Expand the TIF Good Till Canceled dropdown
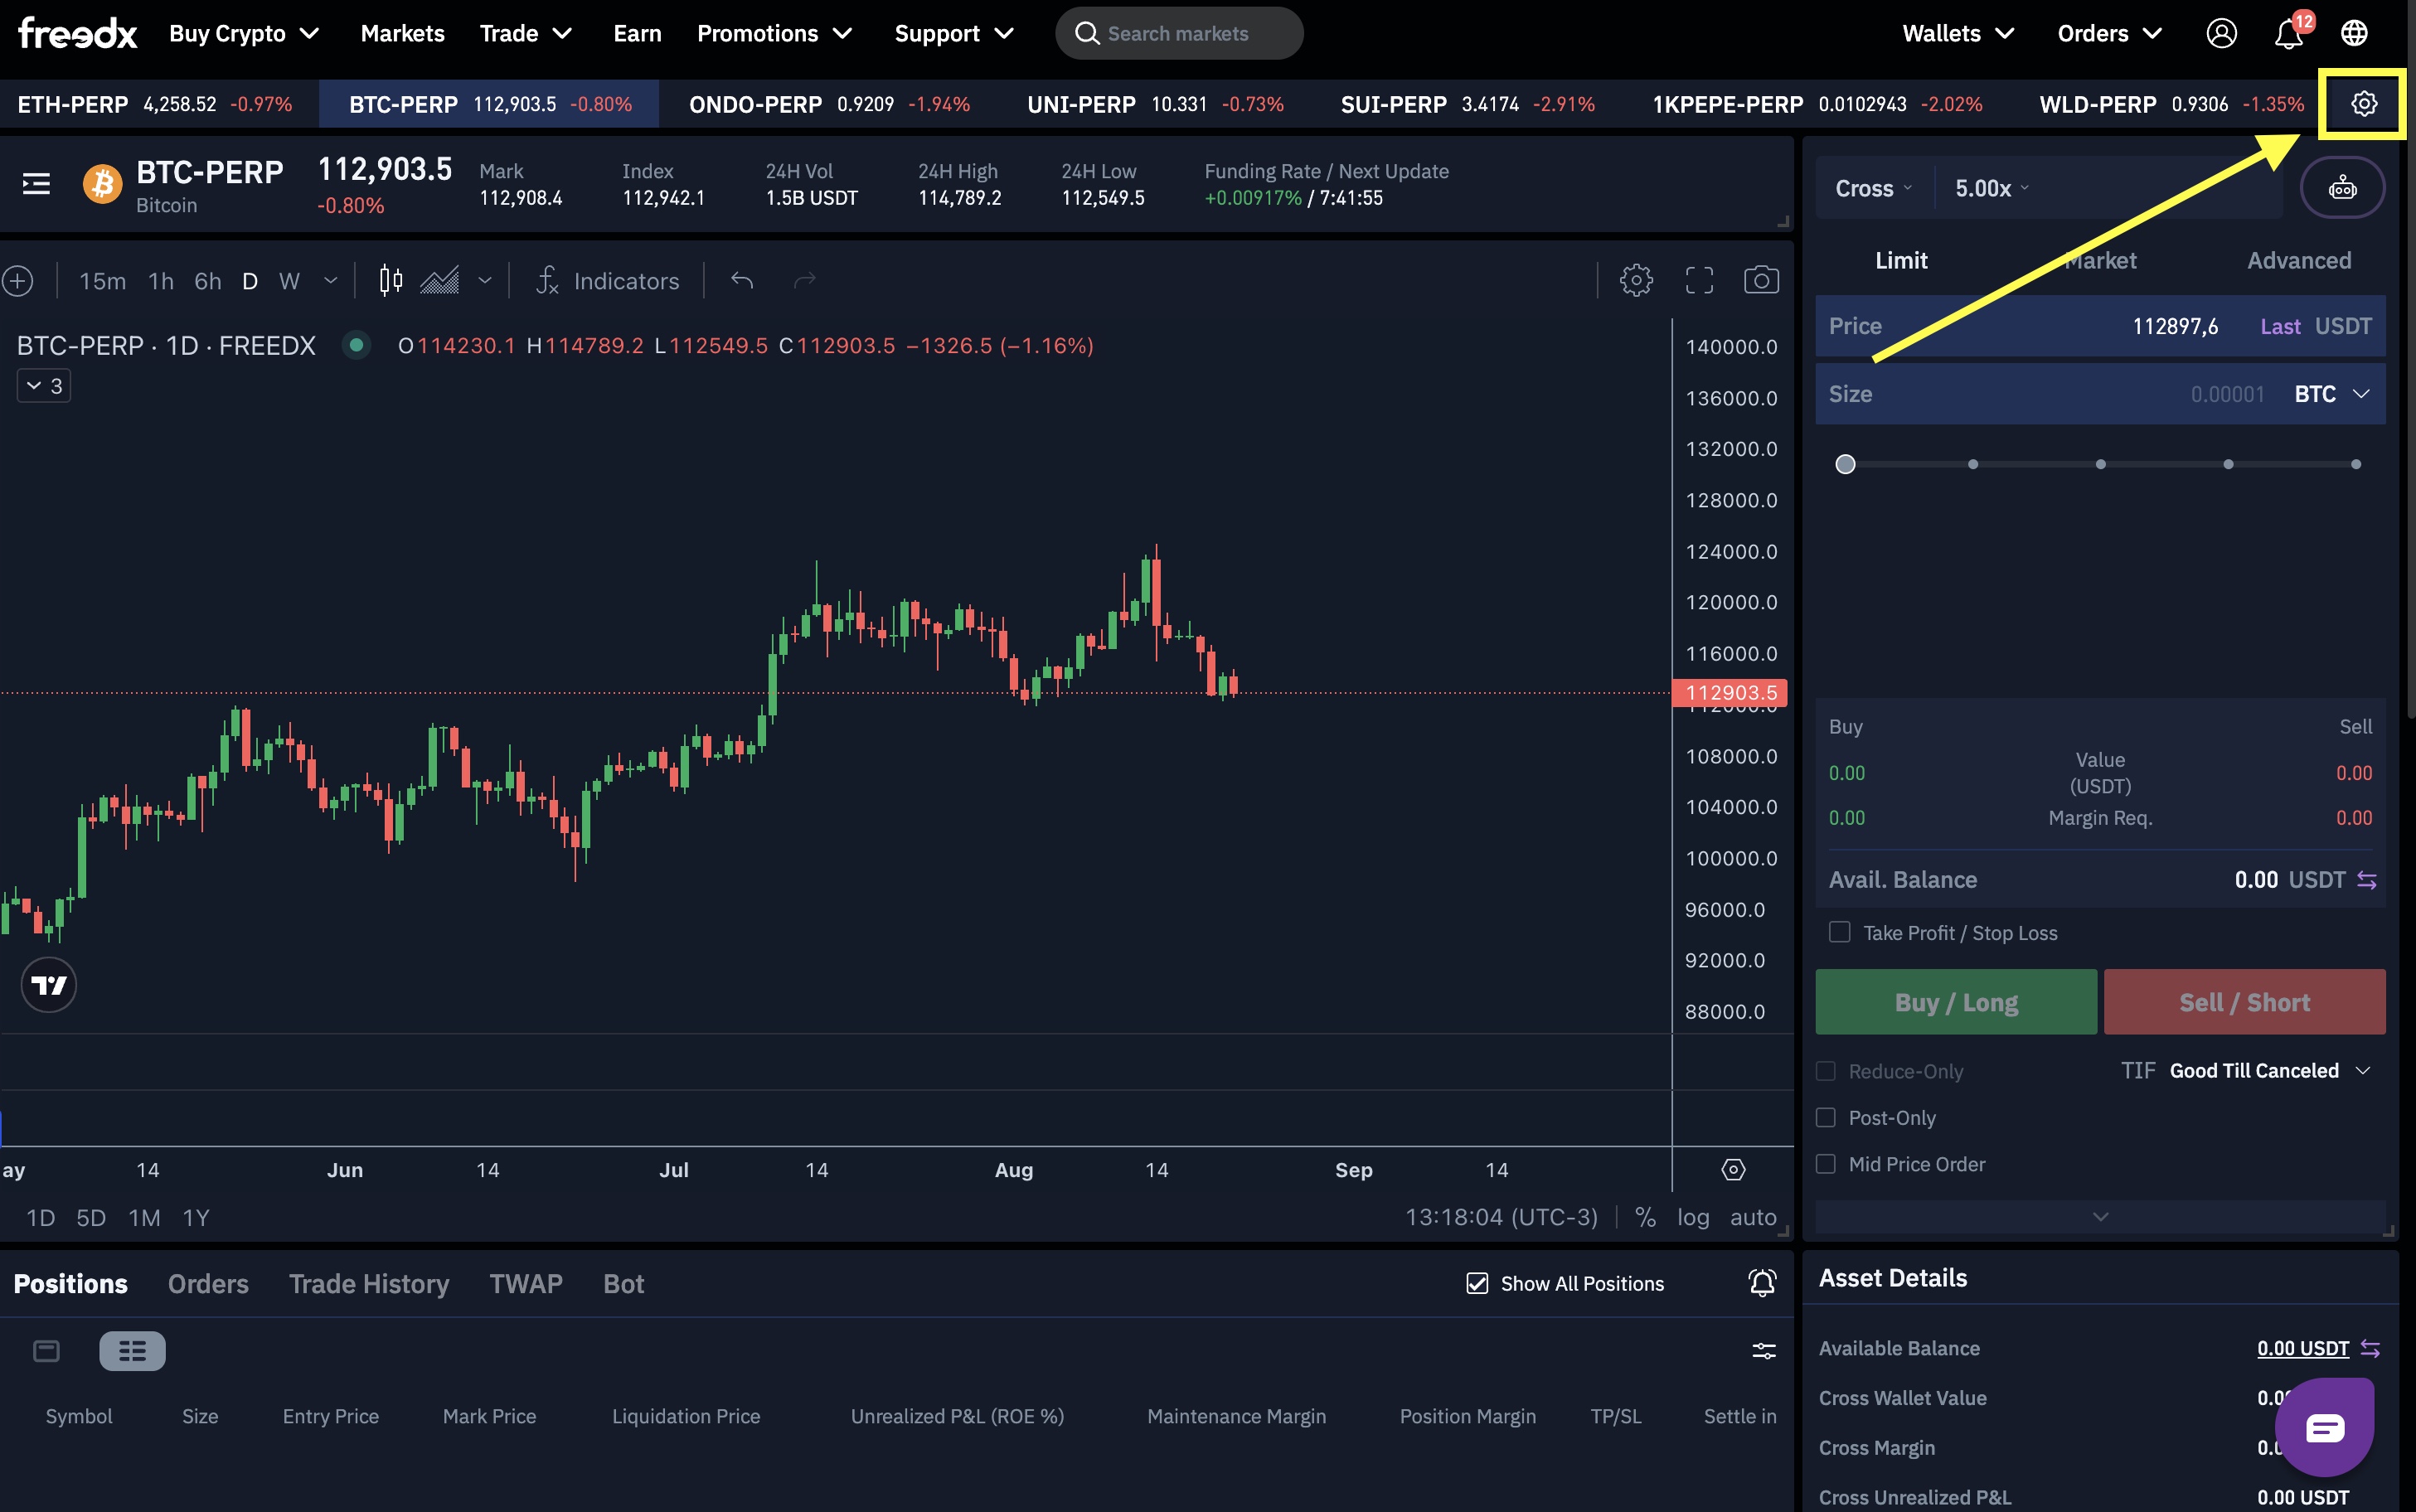 click(2268, 1070)
